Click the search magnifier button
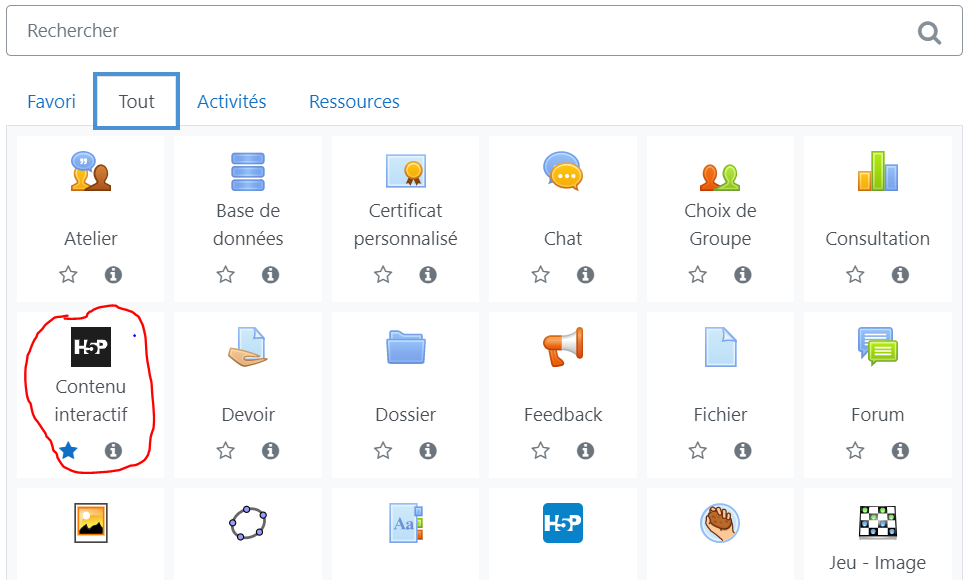Screen dimensions: 976x580 [929, 32]
